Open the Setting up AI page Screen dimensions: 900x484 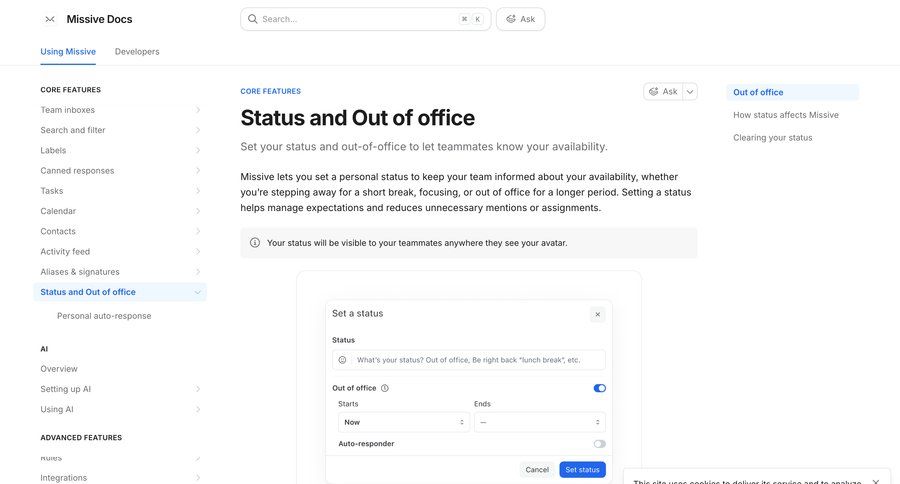tap(65, 389)
